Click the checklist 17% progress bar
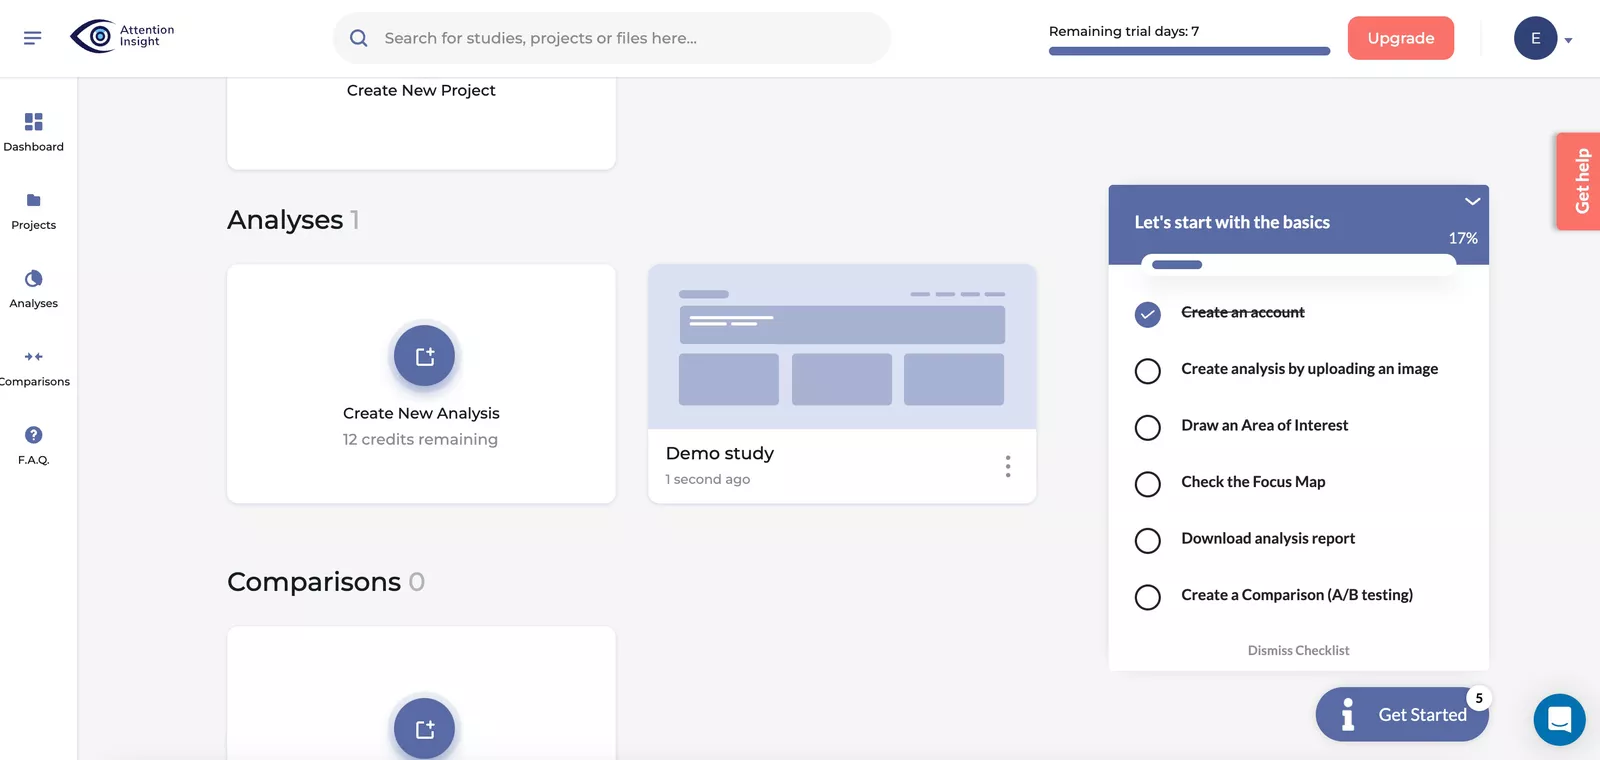 [1298, 265]
